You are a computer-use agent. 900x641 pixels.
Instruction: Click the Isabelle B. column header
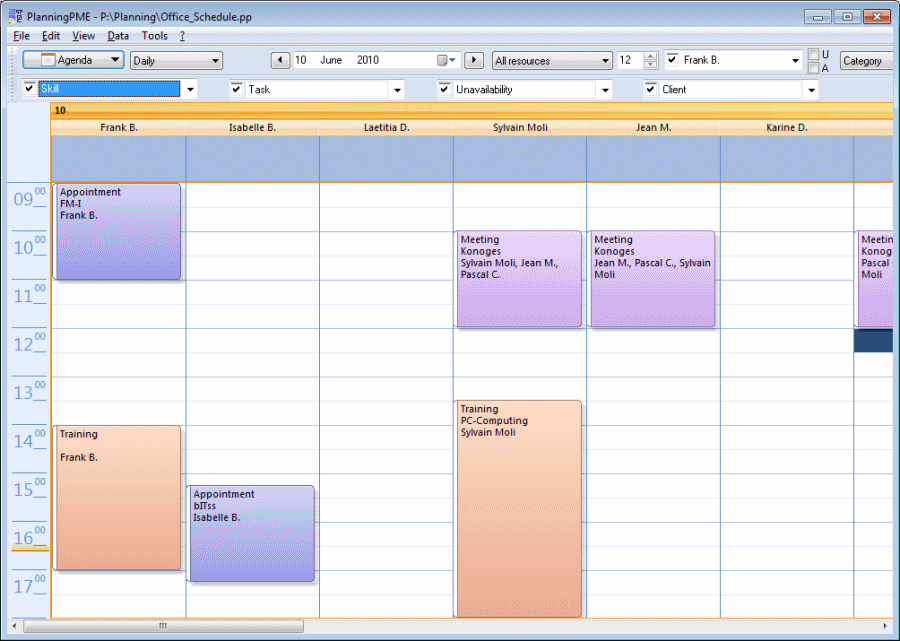pyautogui.click(x=253, y=127)
